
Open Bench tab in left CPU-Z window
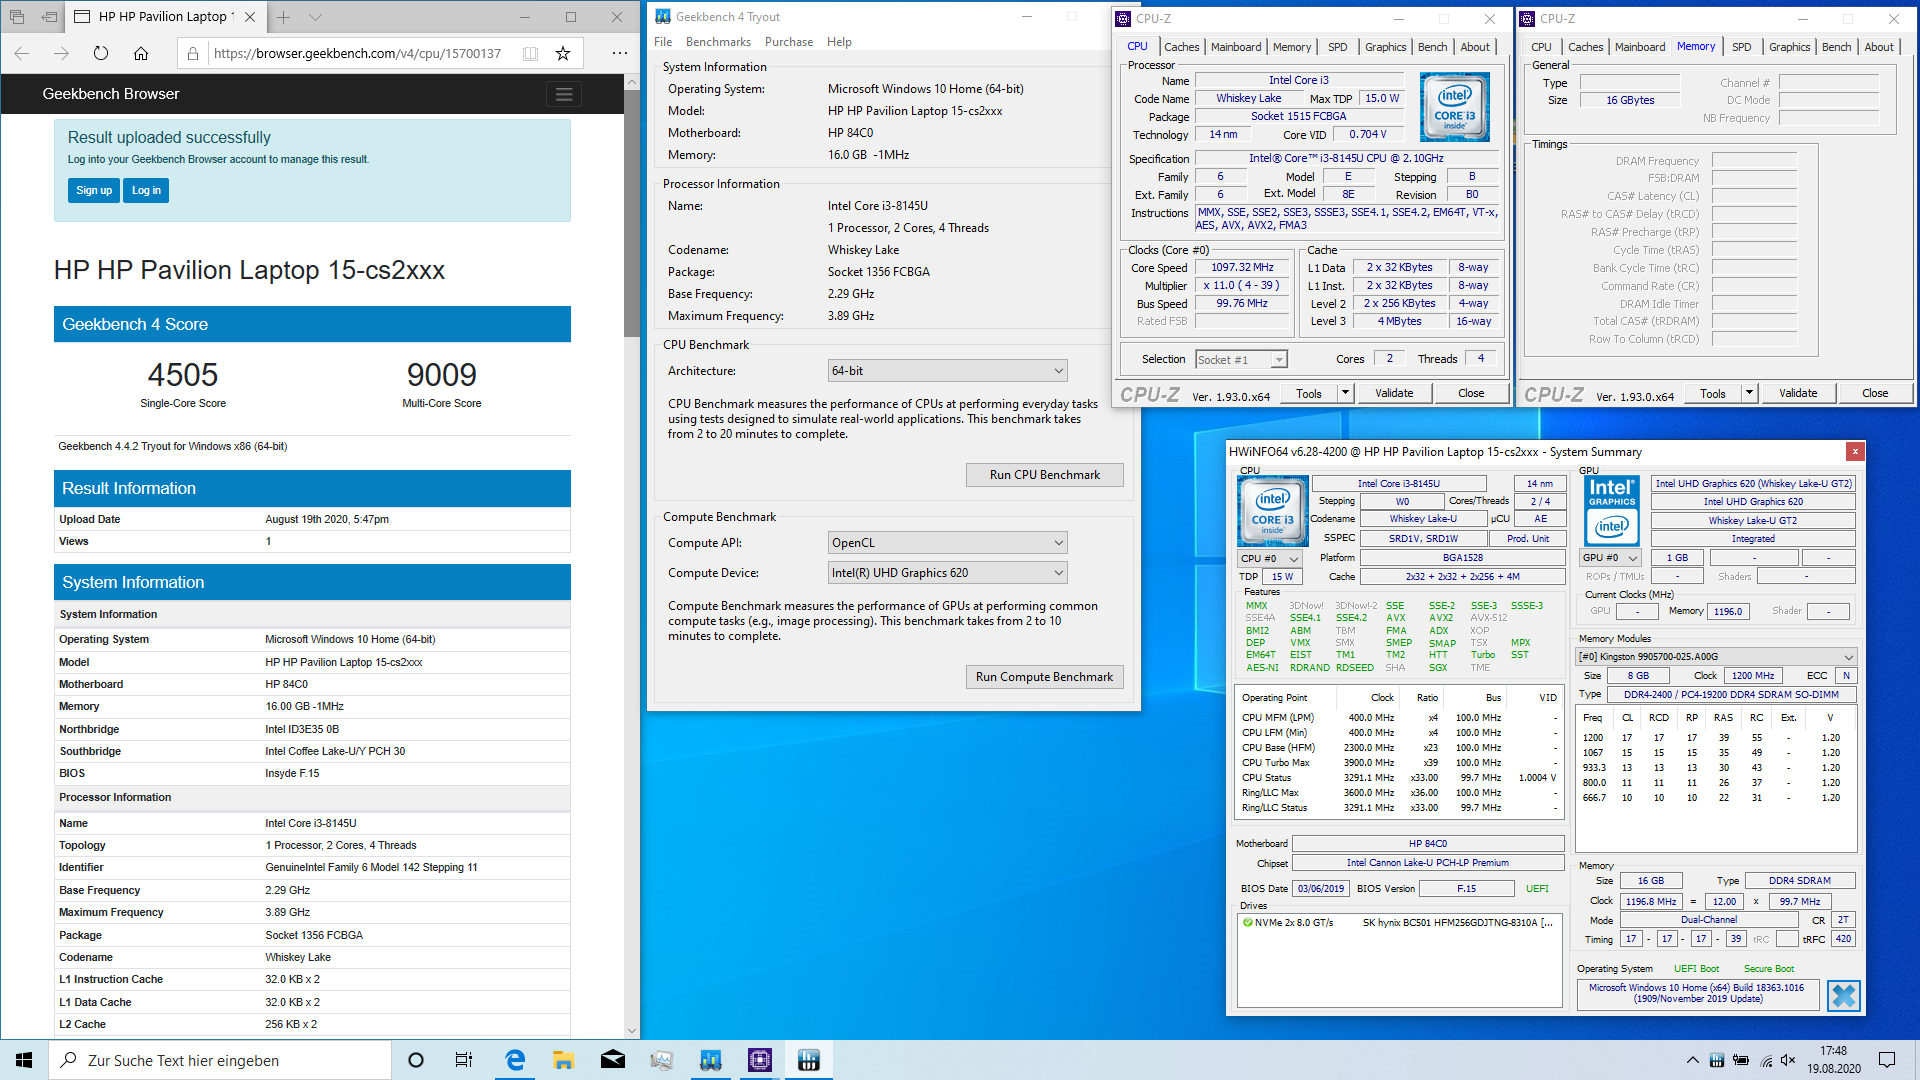pyautogui.click(x=1432, y=47)
